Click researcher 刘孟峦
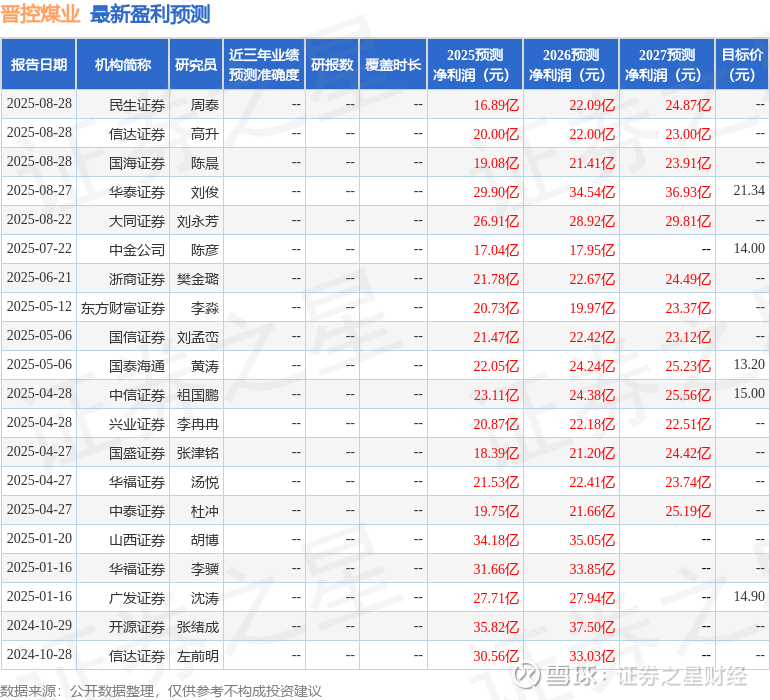Screen dimensions: 770x700 click(x=198, y=337)
